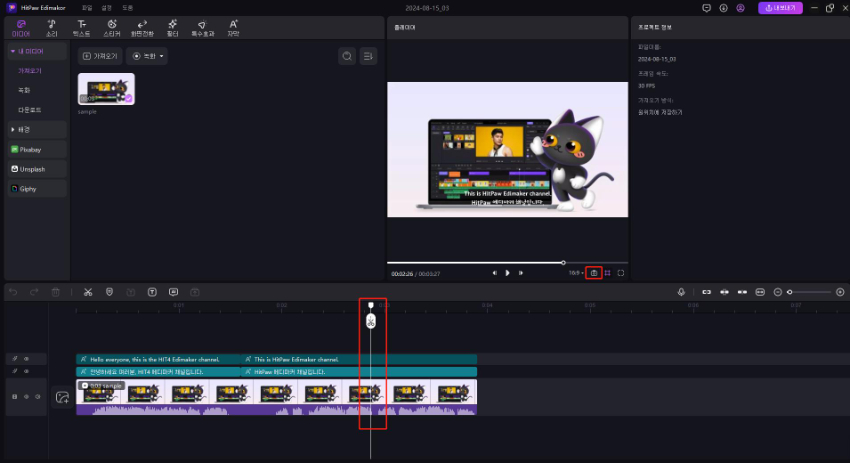Image resolution: width=850 pixels, height=463 pixels.
Task: Open the Filter (필터) panel
Action: pos(173,26)
